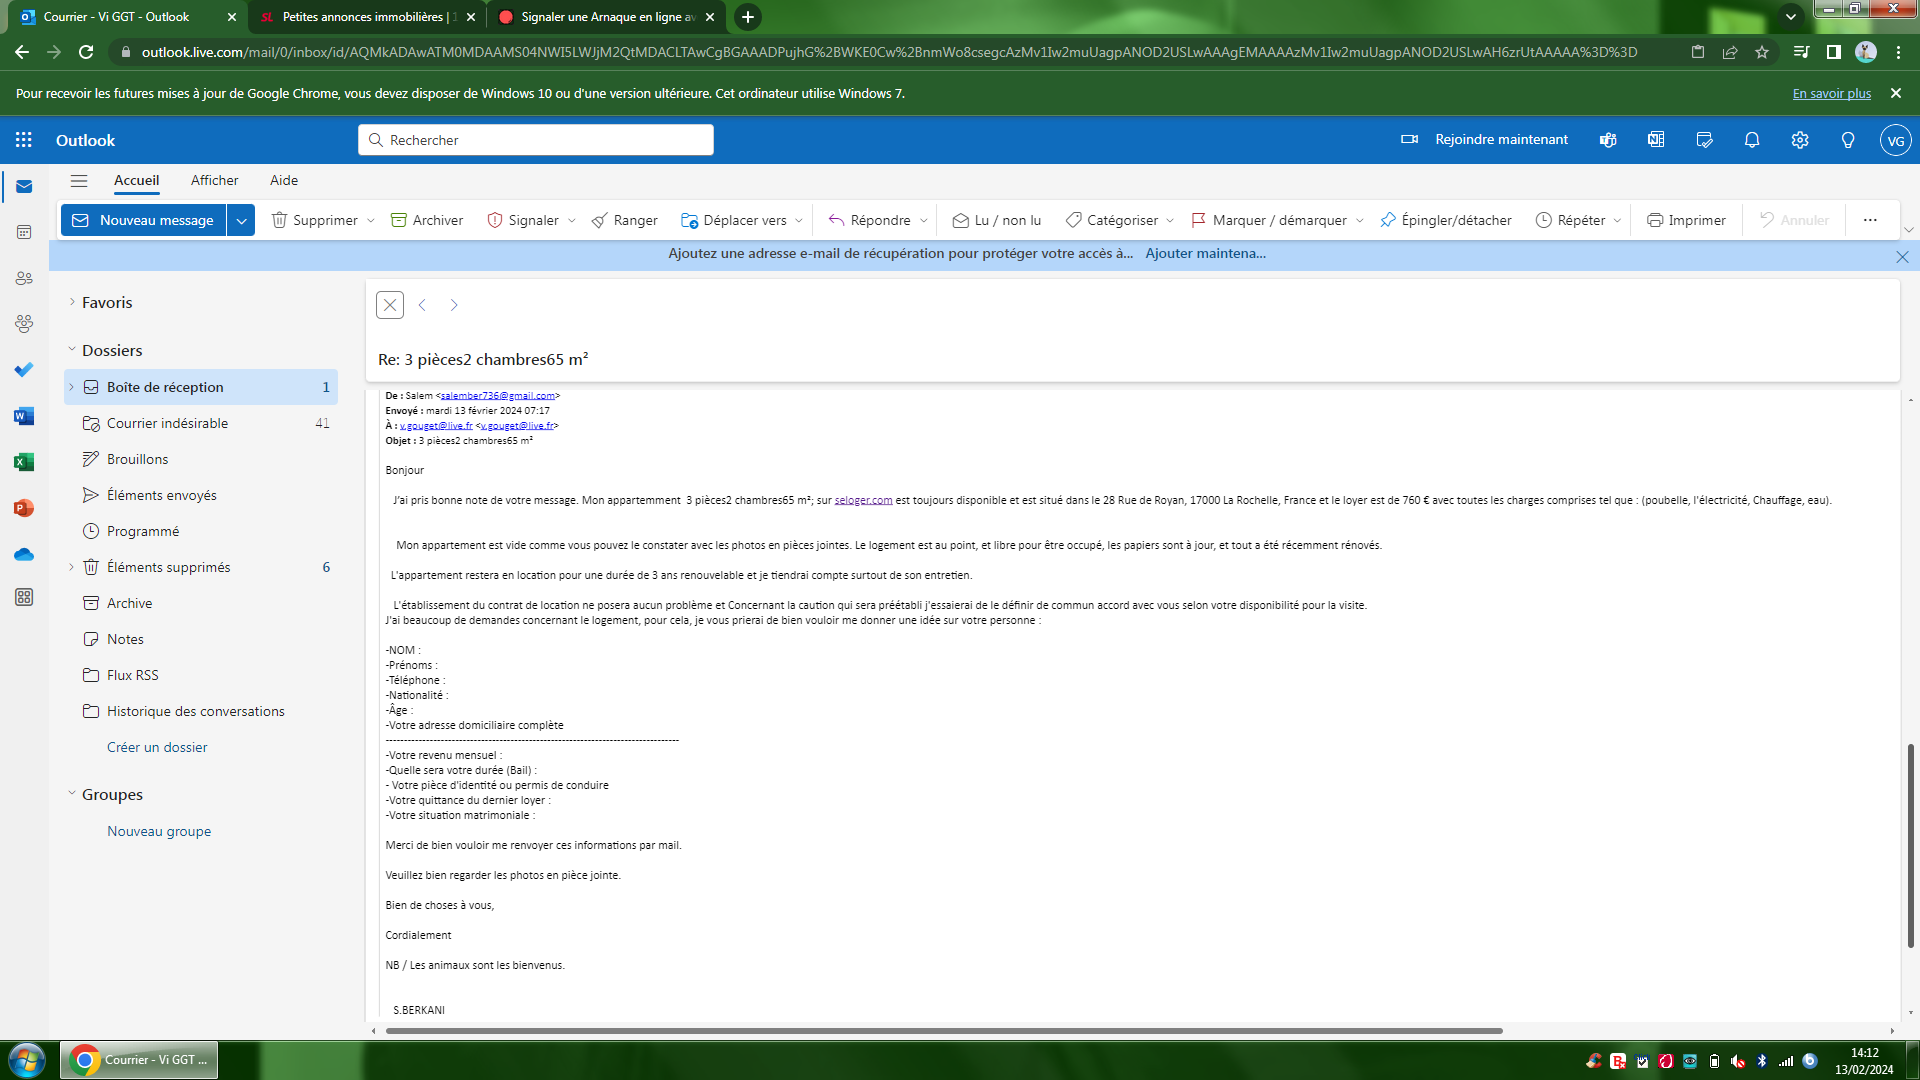Image resolution: width=1920 pixels, height=1080 pixels.
Task: Switch to Petites annonces immobilières browser tab
Action: point(367,17)
